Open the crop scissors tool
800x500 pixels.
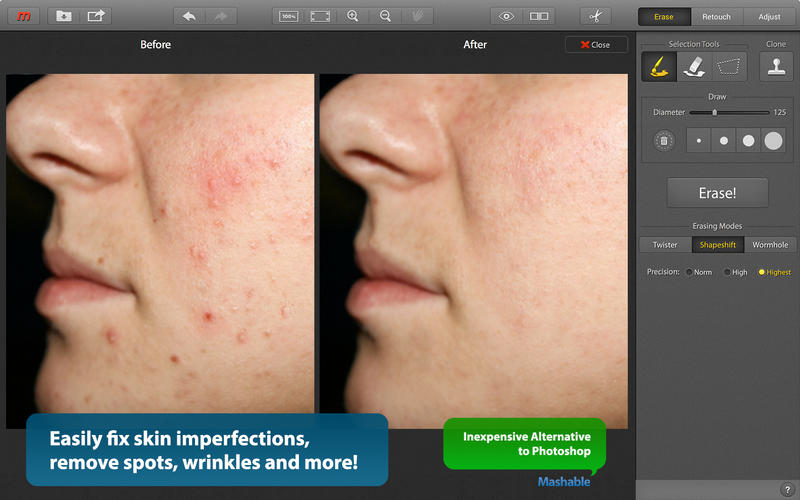tap(594, 16)
